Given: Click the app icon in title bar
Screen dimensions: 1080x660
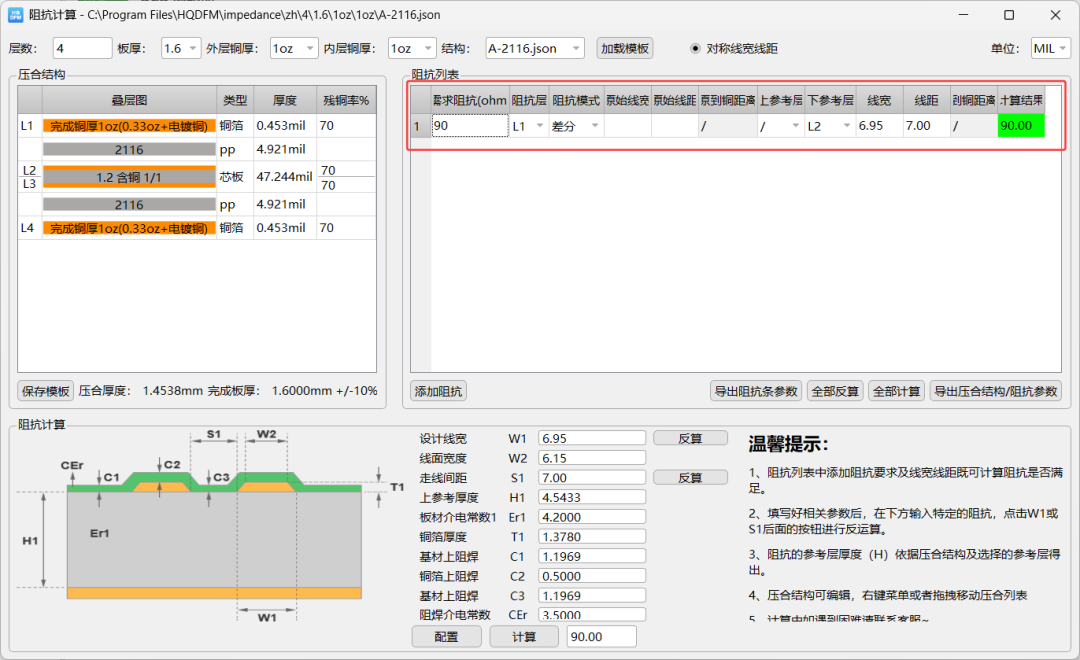Looking at the screenshot, I should pos(15,14).
